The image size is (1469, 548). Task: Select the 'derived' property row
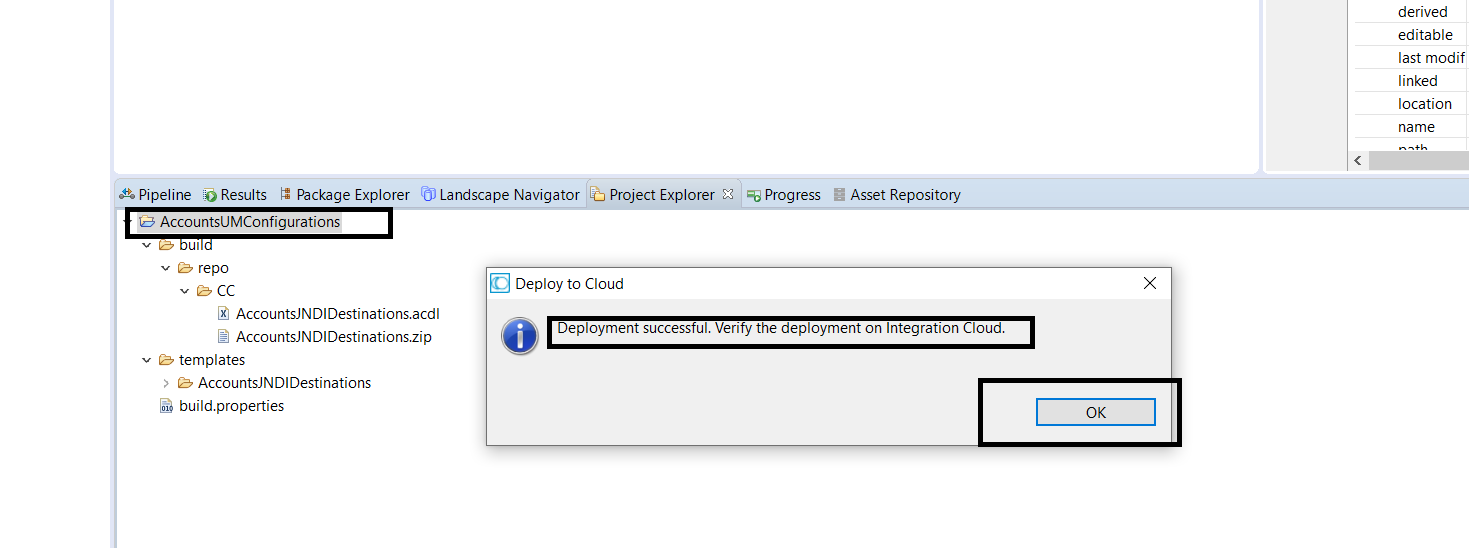click(1411, 12)
